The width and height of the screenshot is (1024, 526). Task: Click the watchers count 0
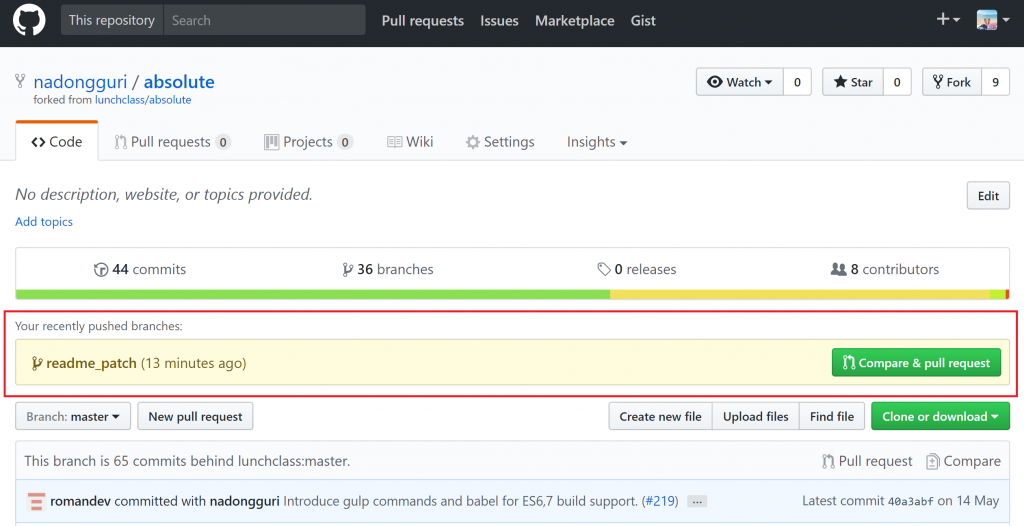[797, 82]
